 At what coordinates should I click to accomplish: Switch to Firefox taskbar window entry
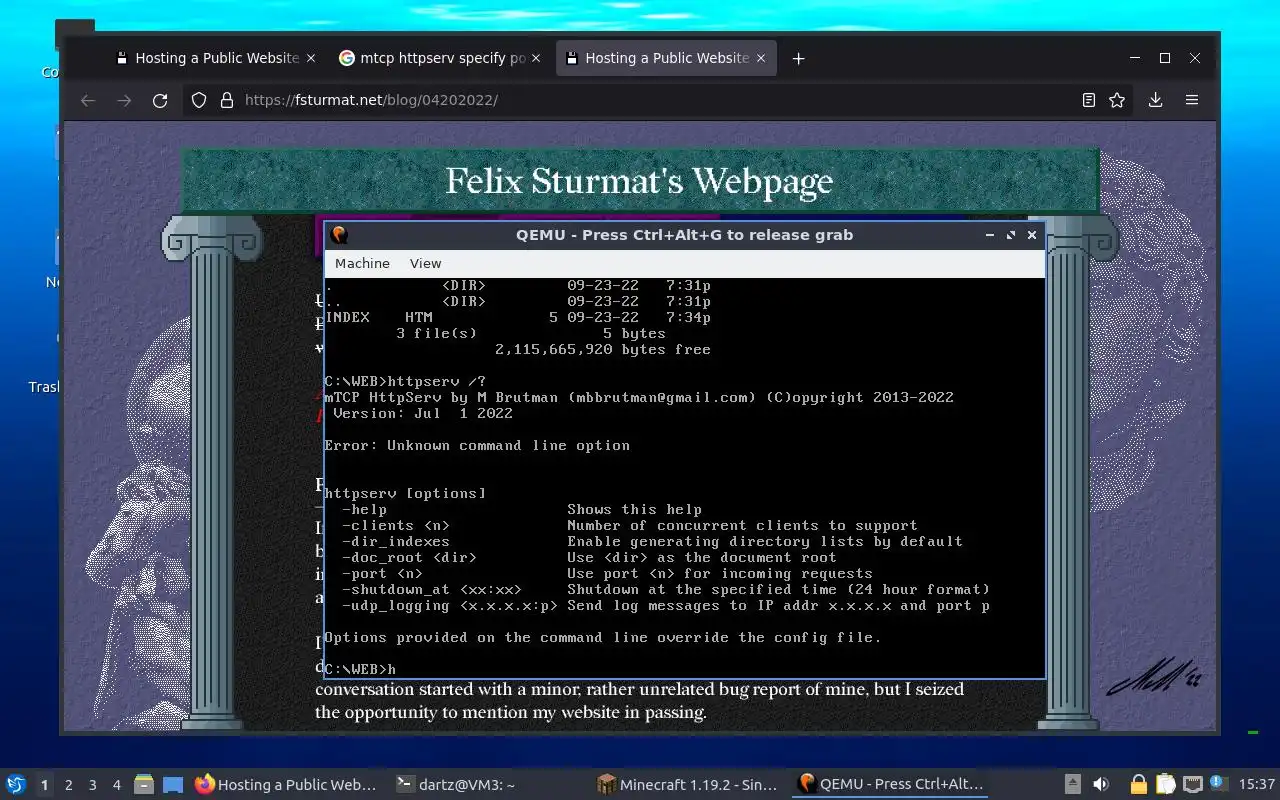287,785
